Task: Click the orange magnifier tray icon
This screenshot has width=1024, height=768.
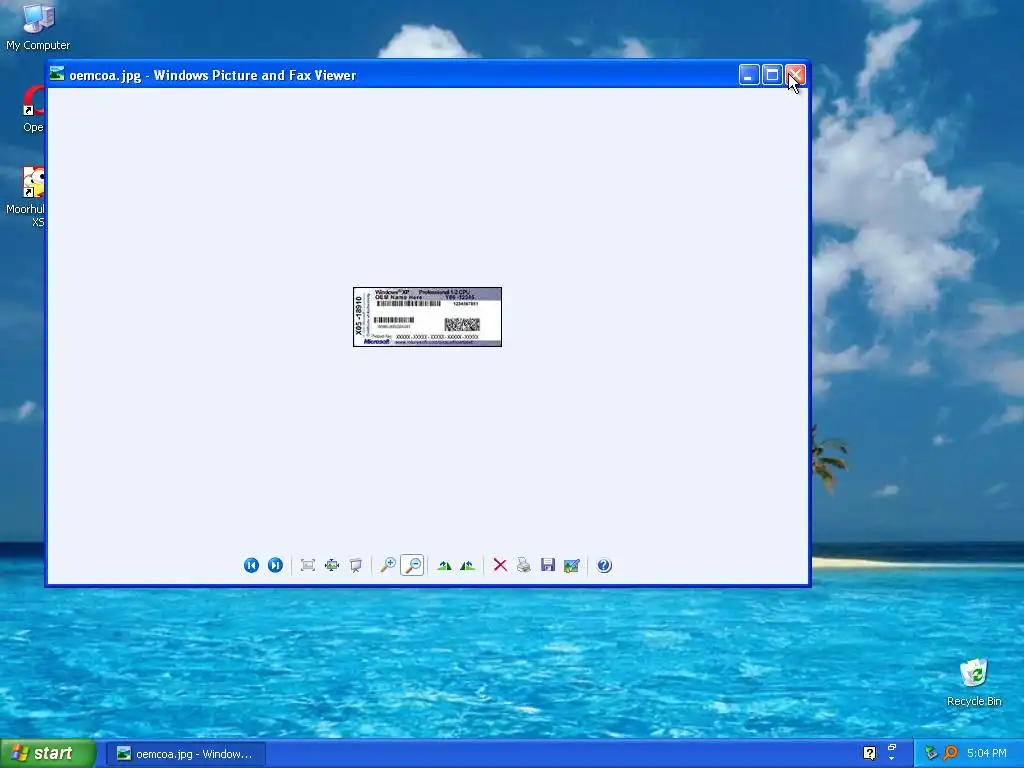Action: point(950,753)
